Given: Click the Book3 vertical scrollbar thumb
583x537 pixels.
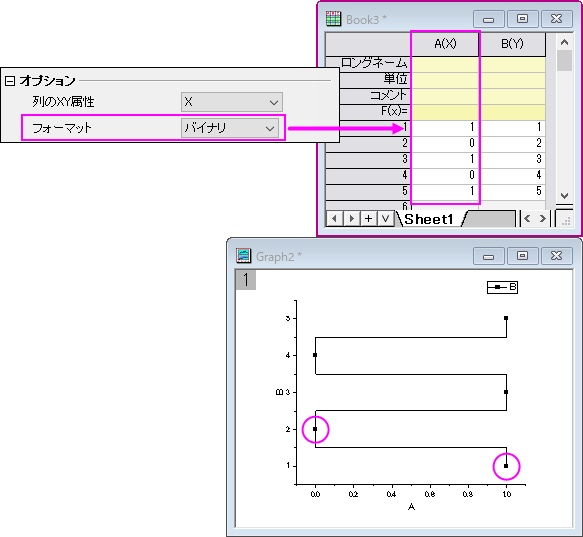Looking at the screenshot, I should pos(564,61).
